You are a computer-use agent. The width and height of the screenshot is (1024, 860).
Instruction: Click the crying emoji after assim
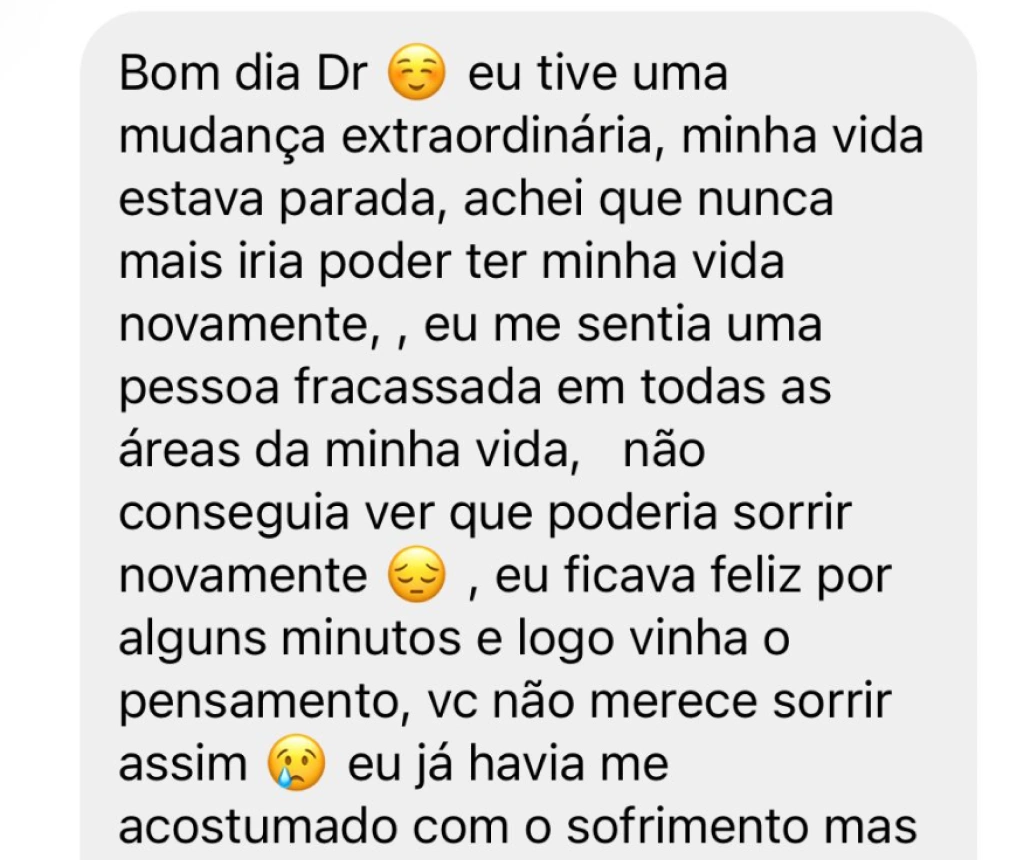[x=297, y=763]
